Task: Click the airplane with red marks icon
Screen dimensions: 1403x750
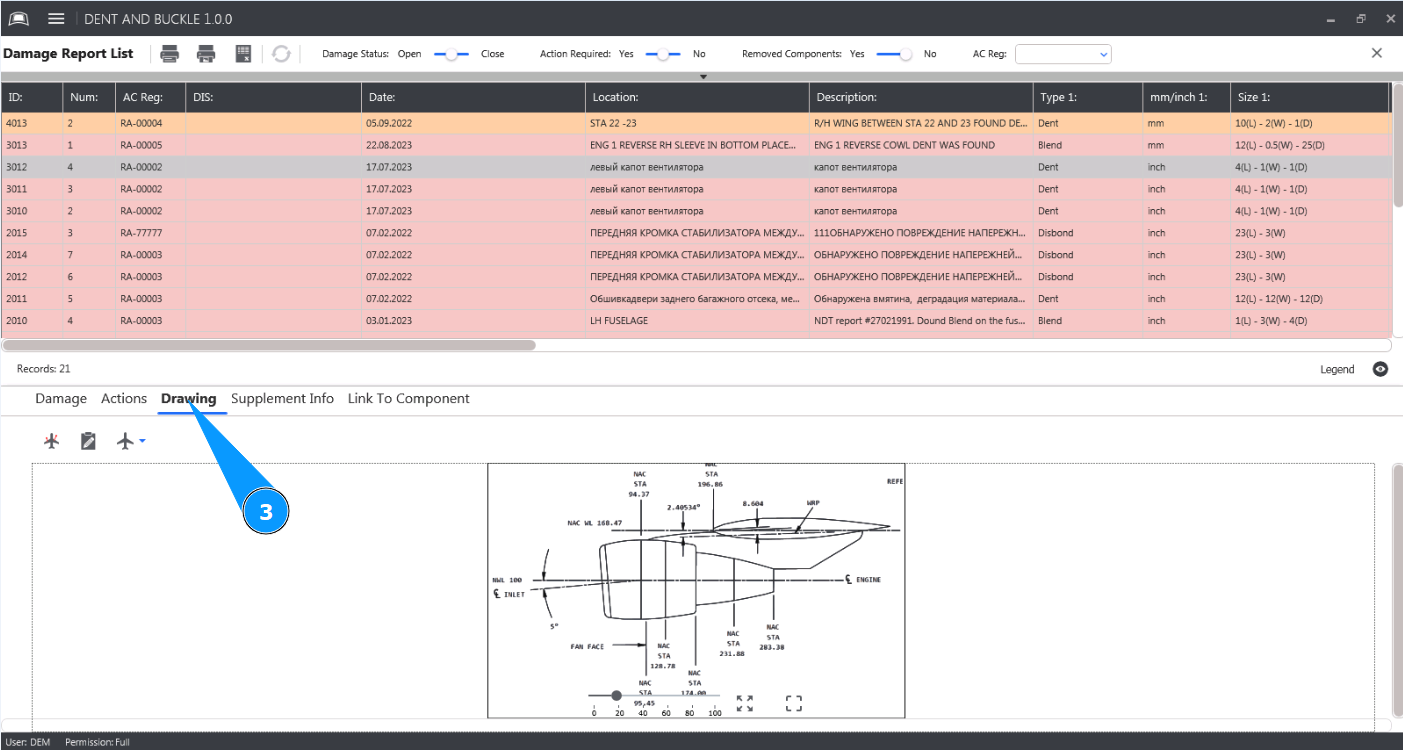Action: click(52, 441)
